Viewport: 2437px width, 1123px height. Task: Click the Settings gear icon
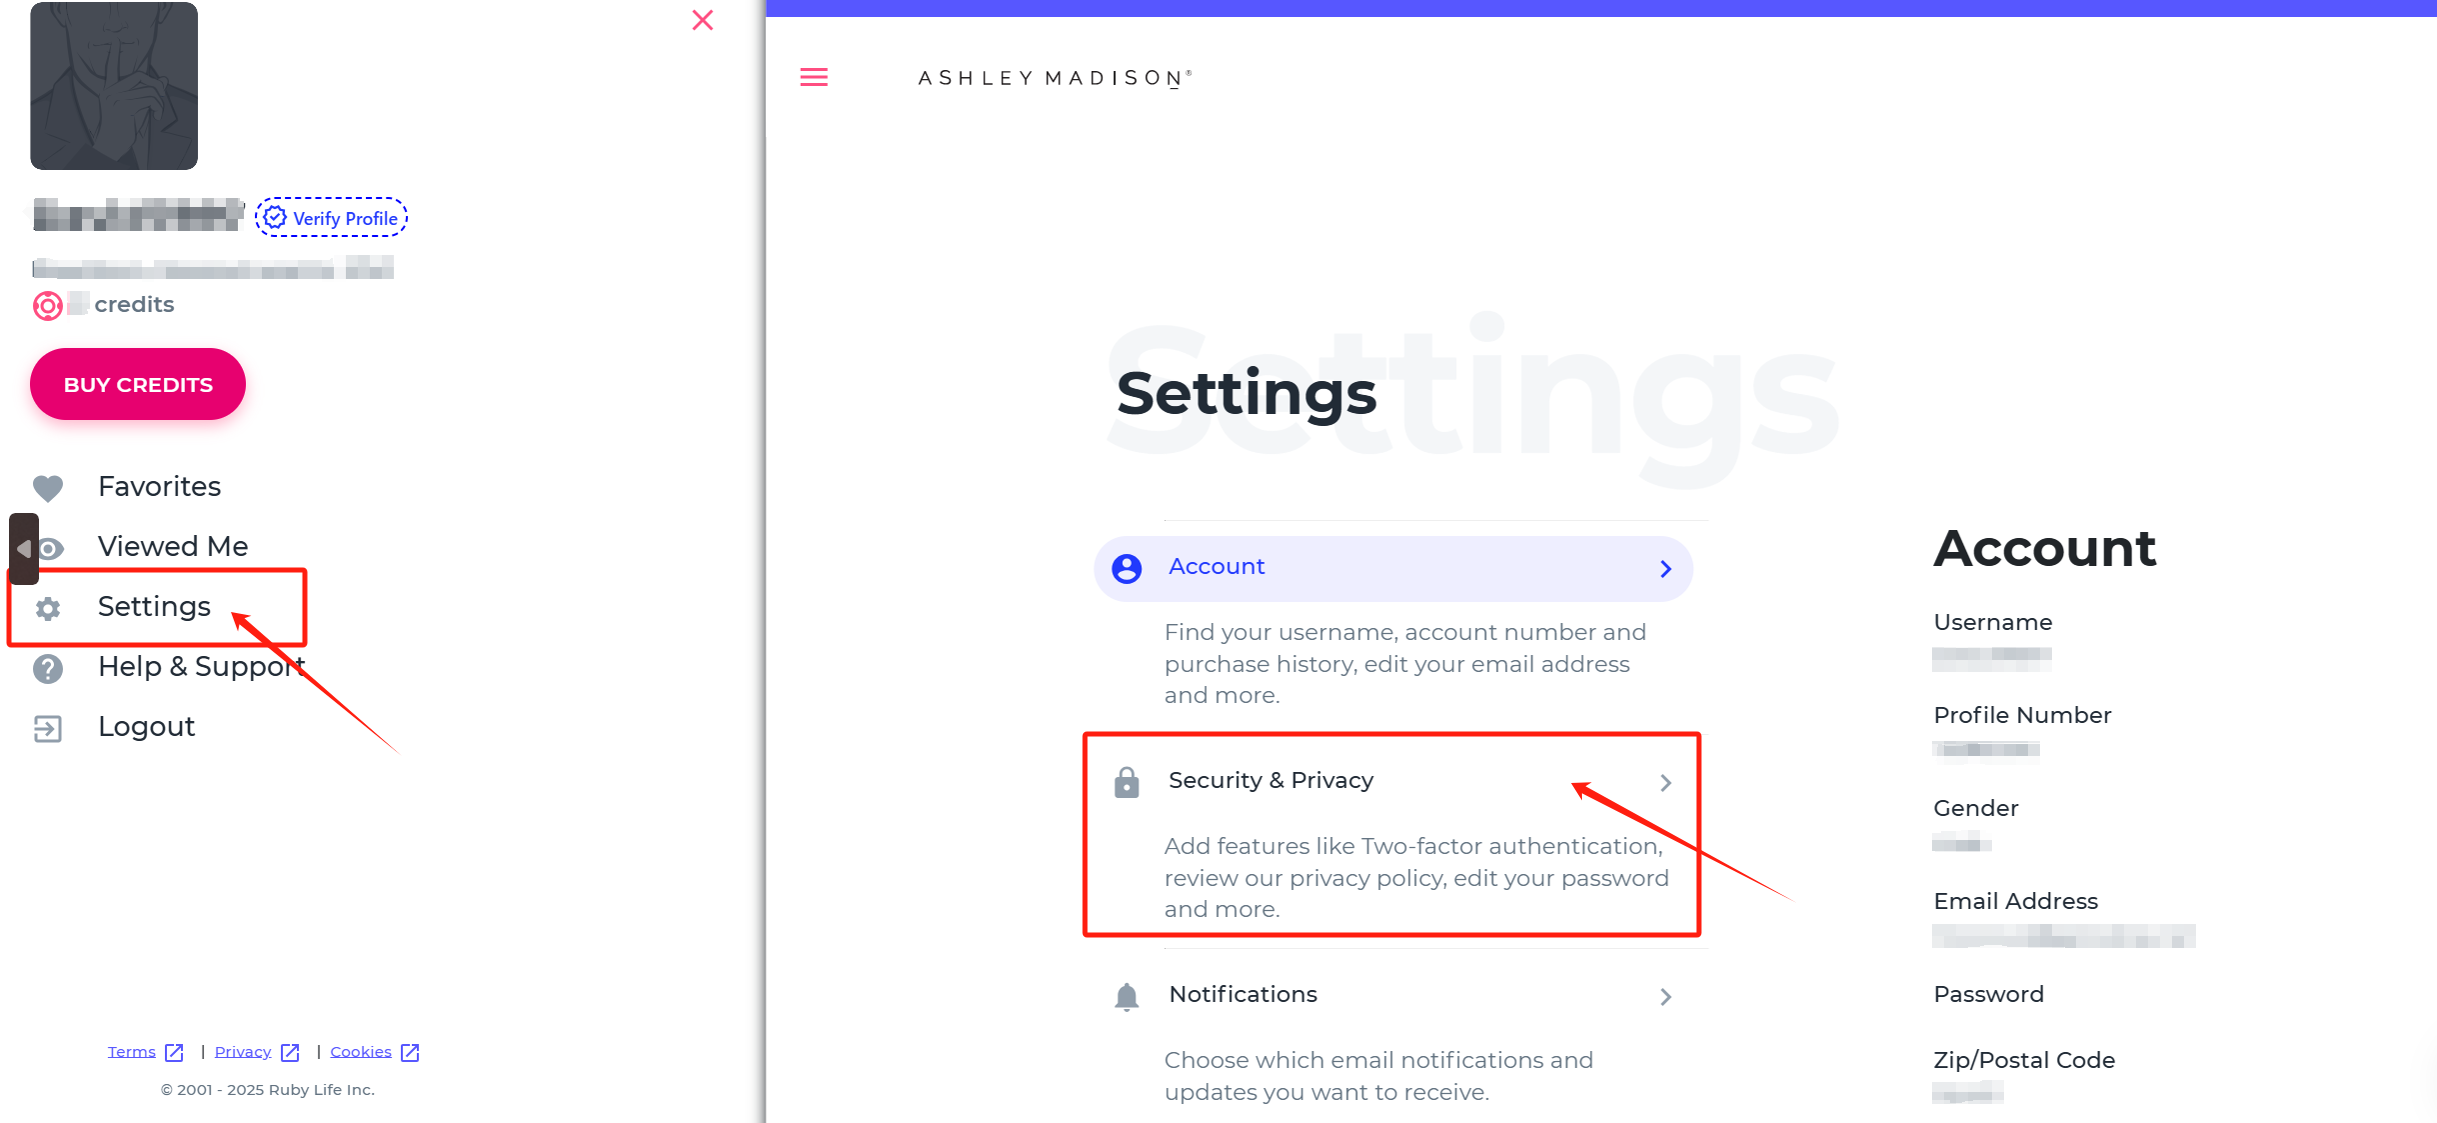[48, 608]
